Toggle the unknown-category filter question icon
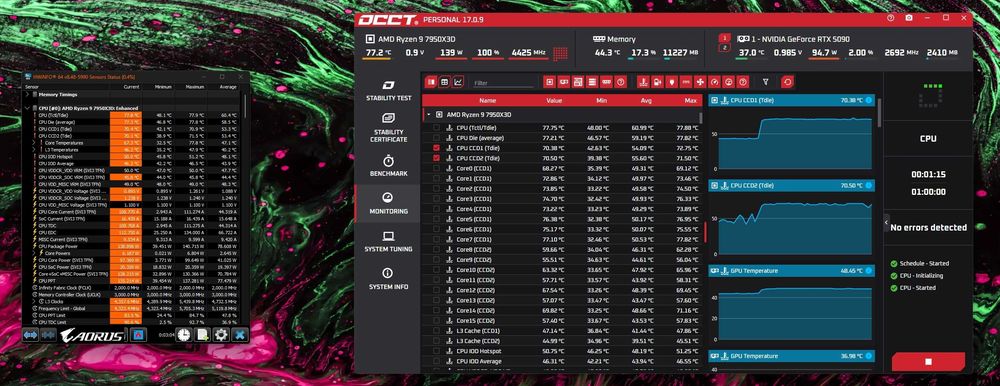The height and width of the screenshot is (386, 1000). point(621,82)
